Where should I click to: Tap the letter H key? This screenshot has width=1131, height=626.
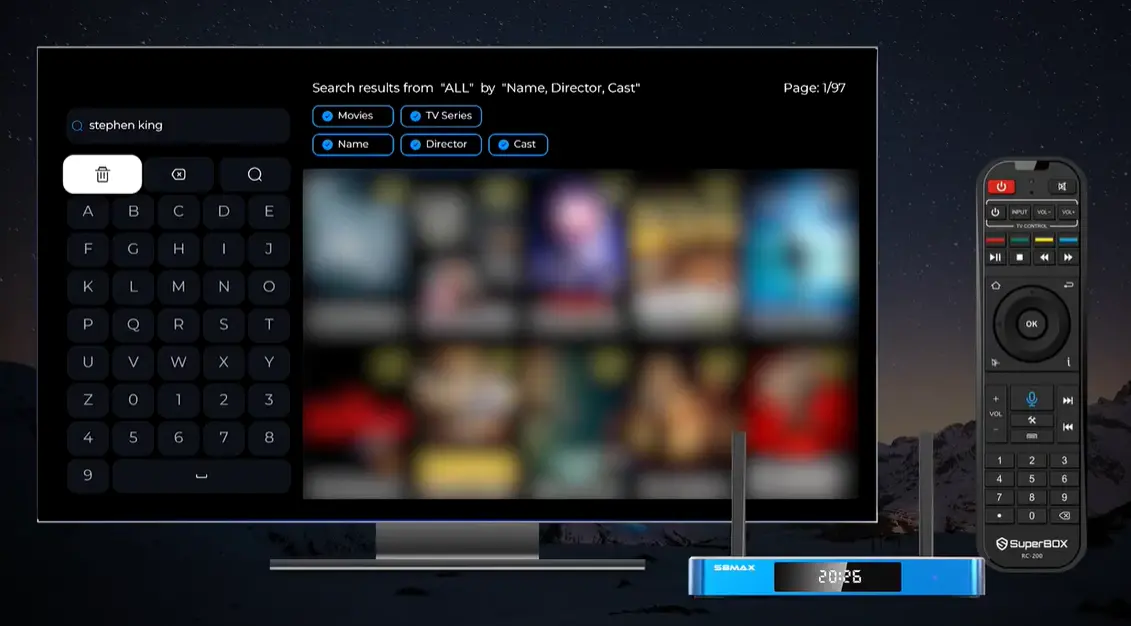[179, 249]
